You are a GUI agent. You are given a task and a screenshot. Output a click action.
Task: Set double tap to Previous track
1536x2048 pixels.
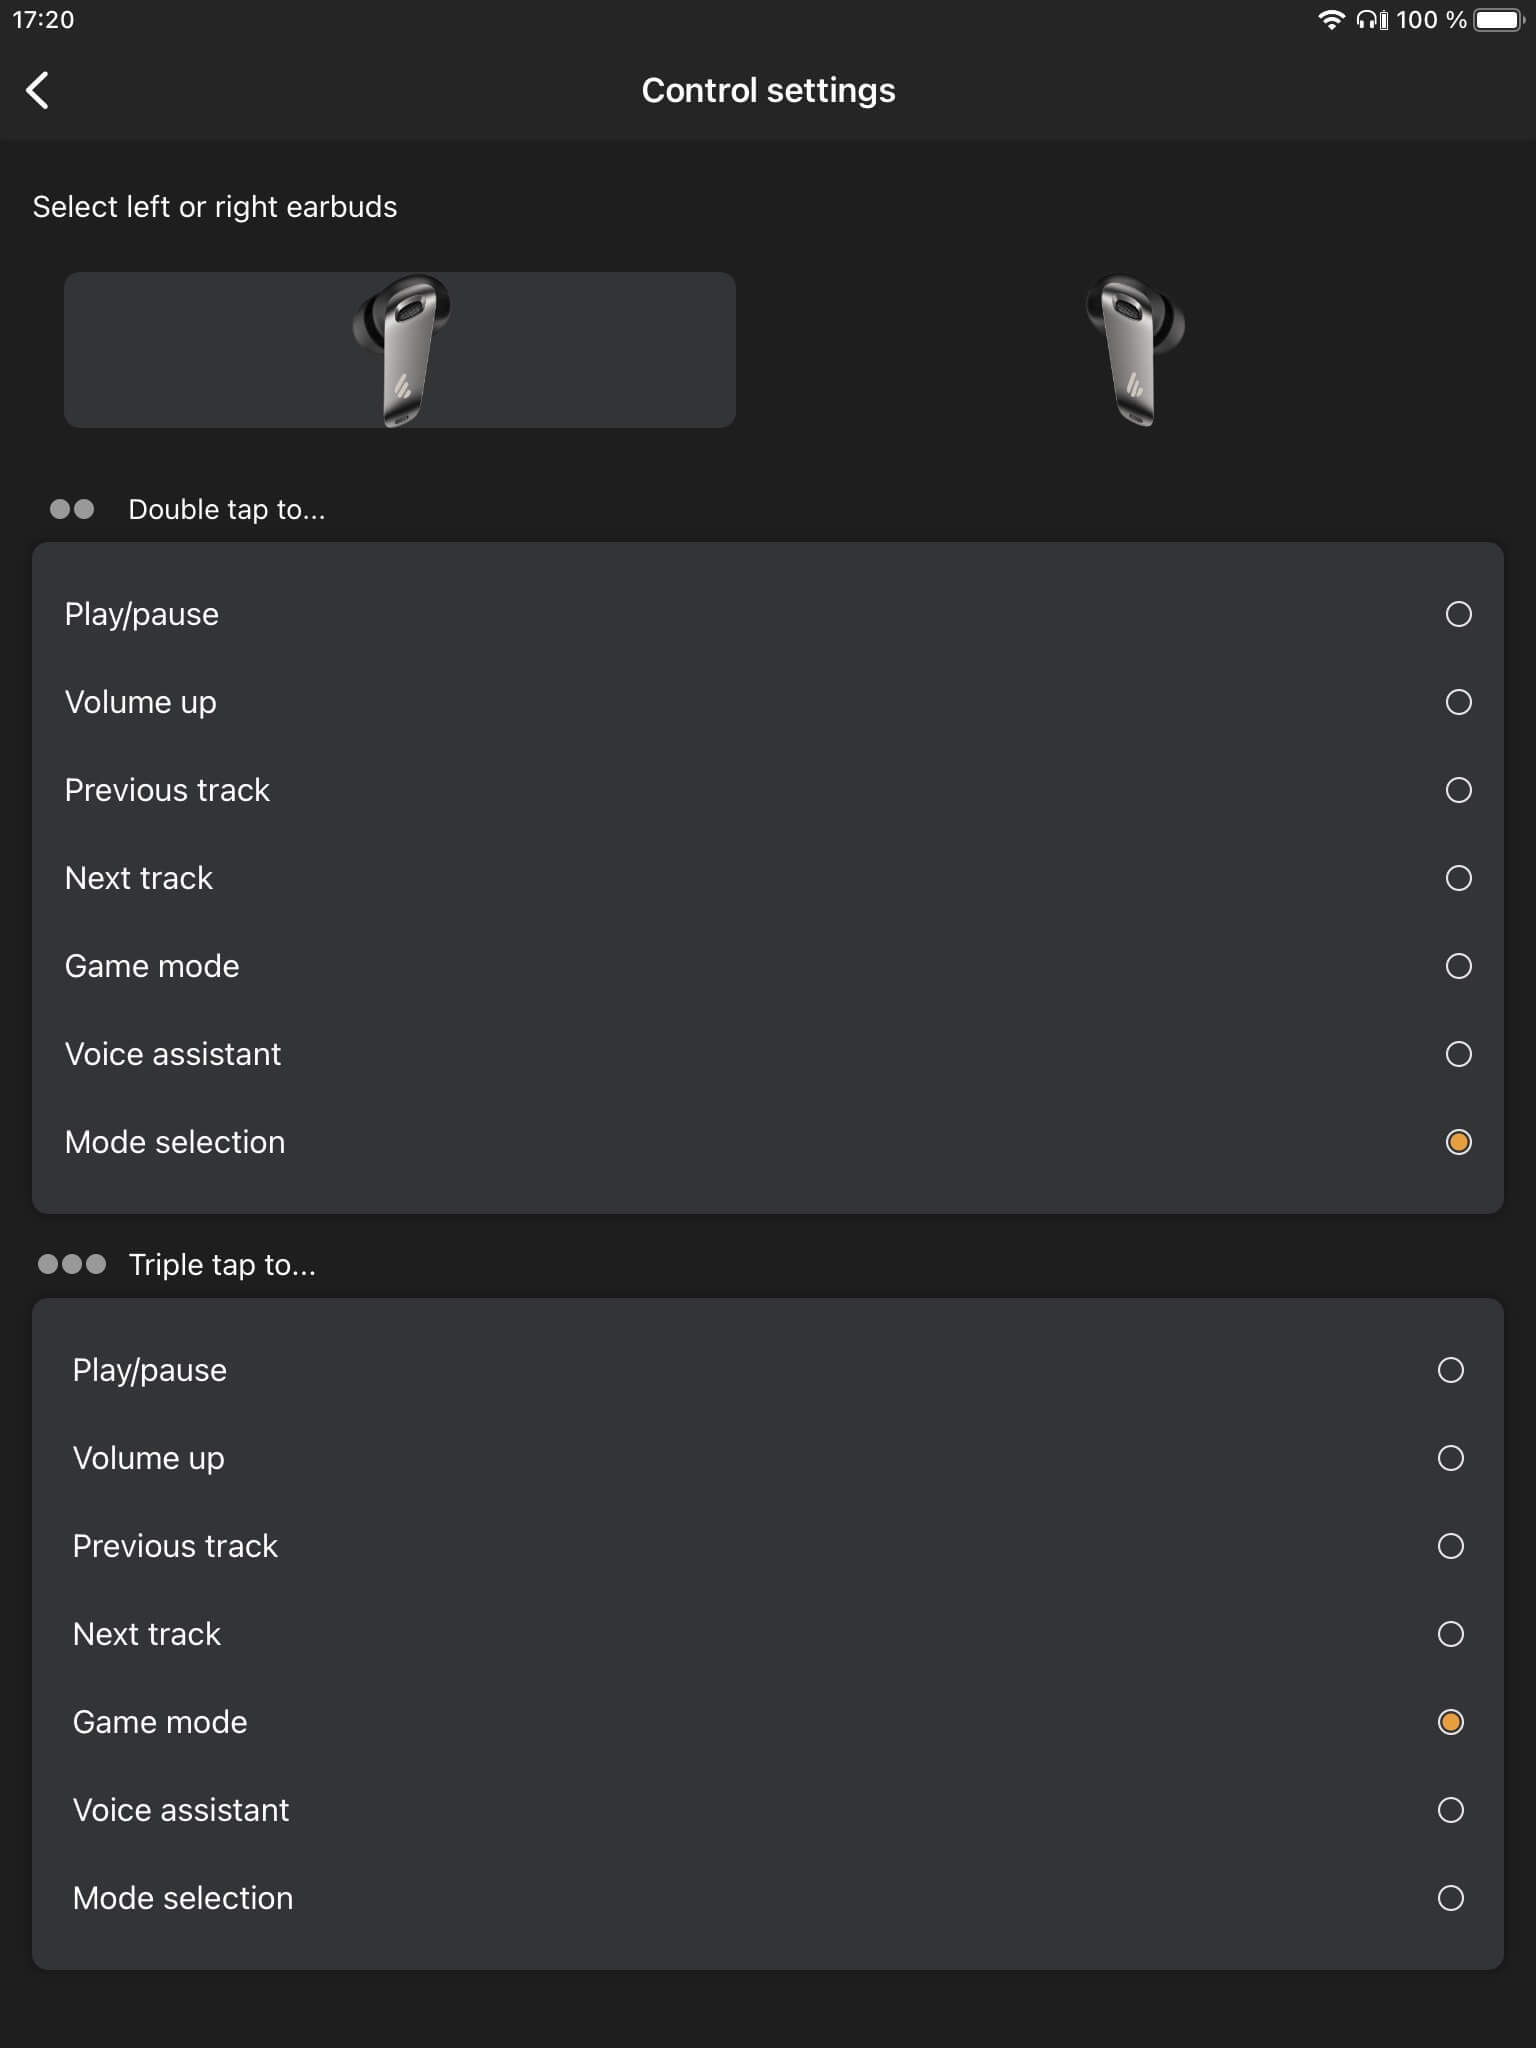point(1458,790)
